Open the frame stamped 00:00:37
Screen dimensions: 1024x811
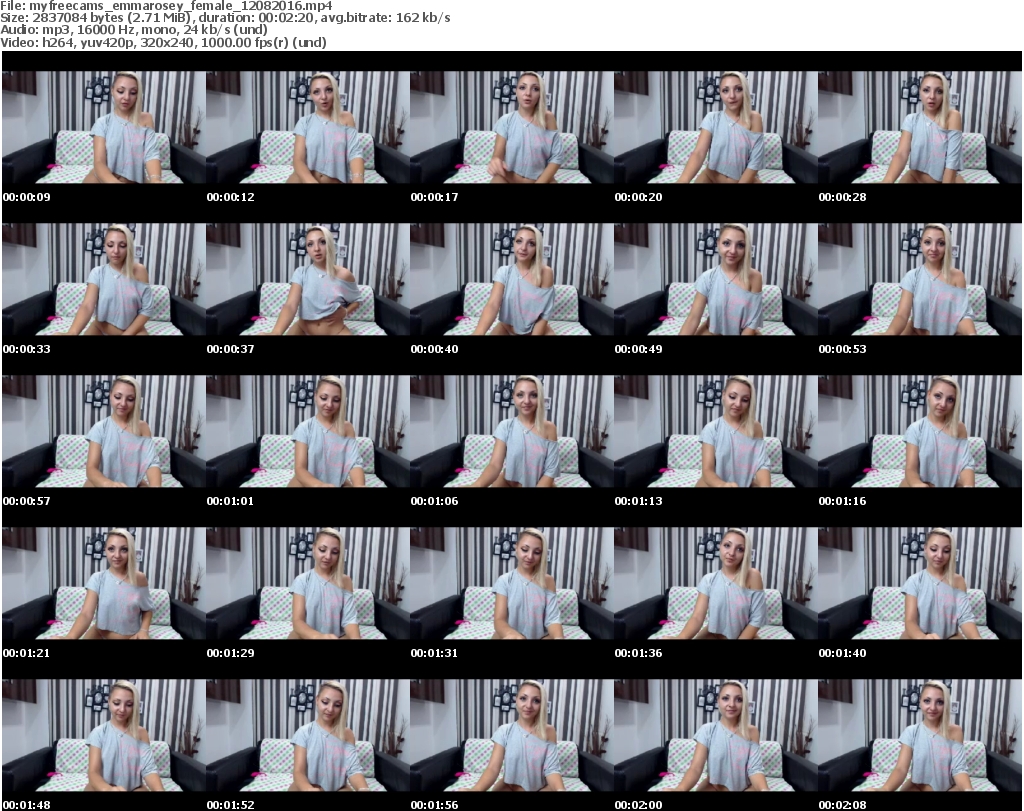click(x=308, y=279)
